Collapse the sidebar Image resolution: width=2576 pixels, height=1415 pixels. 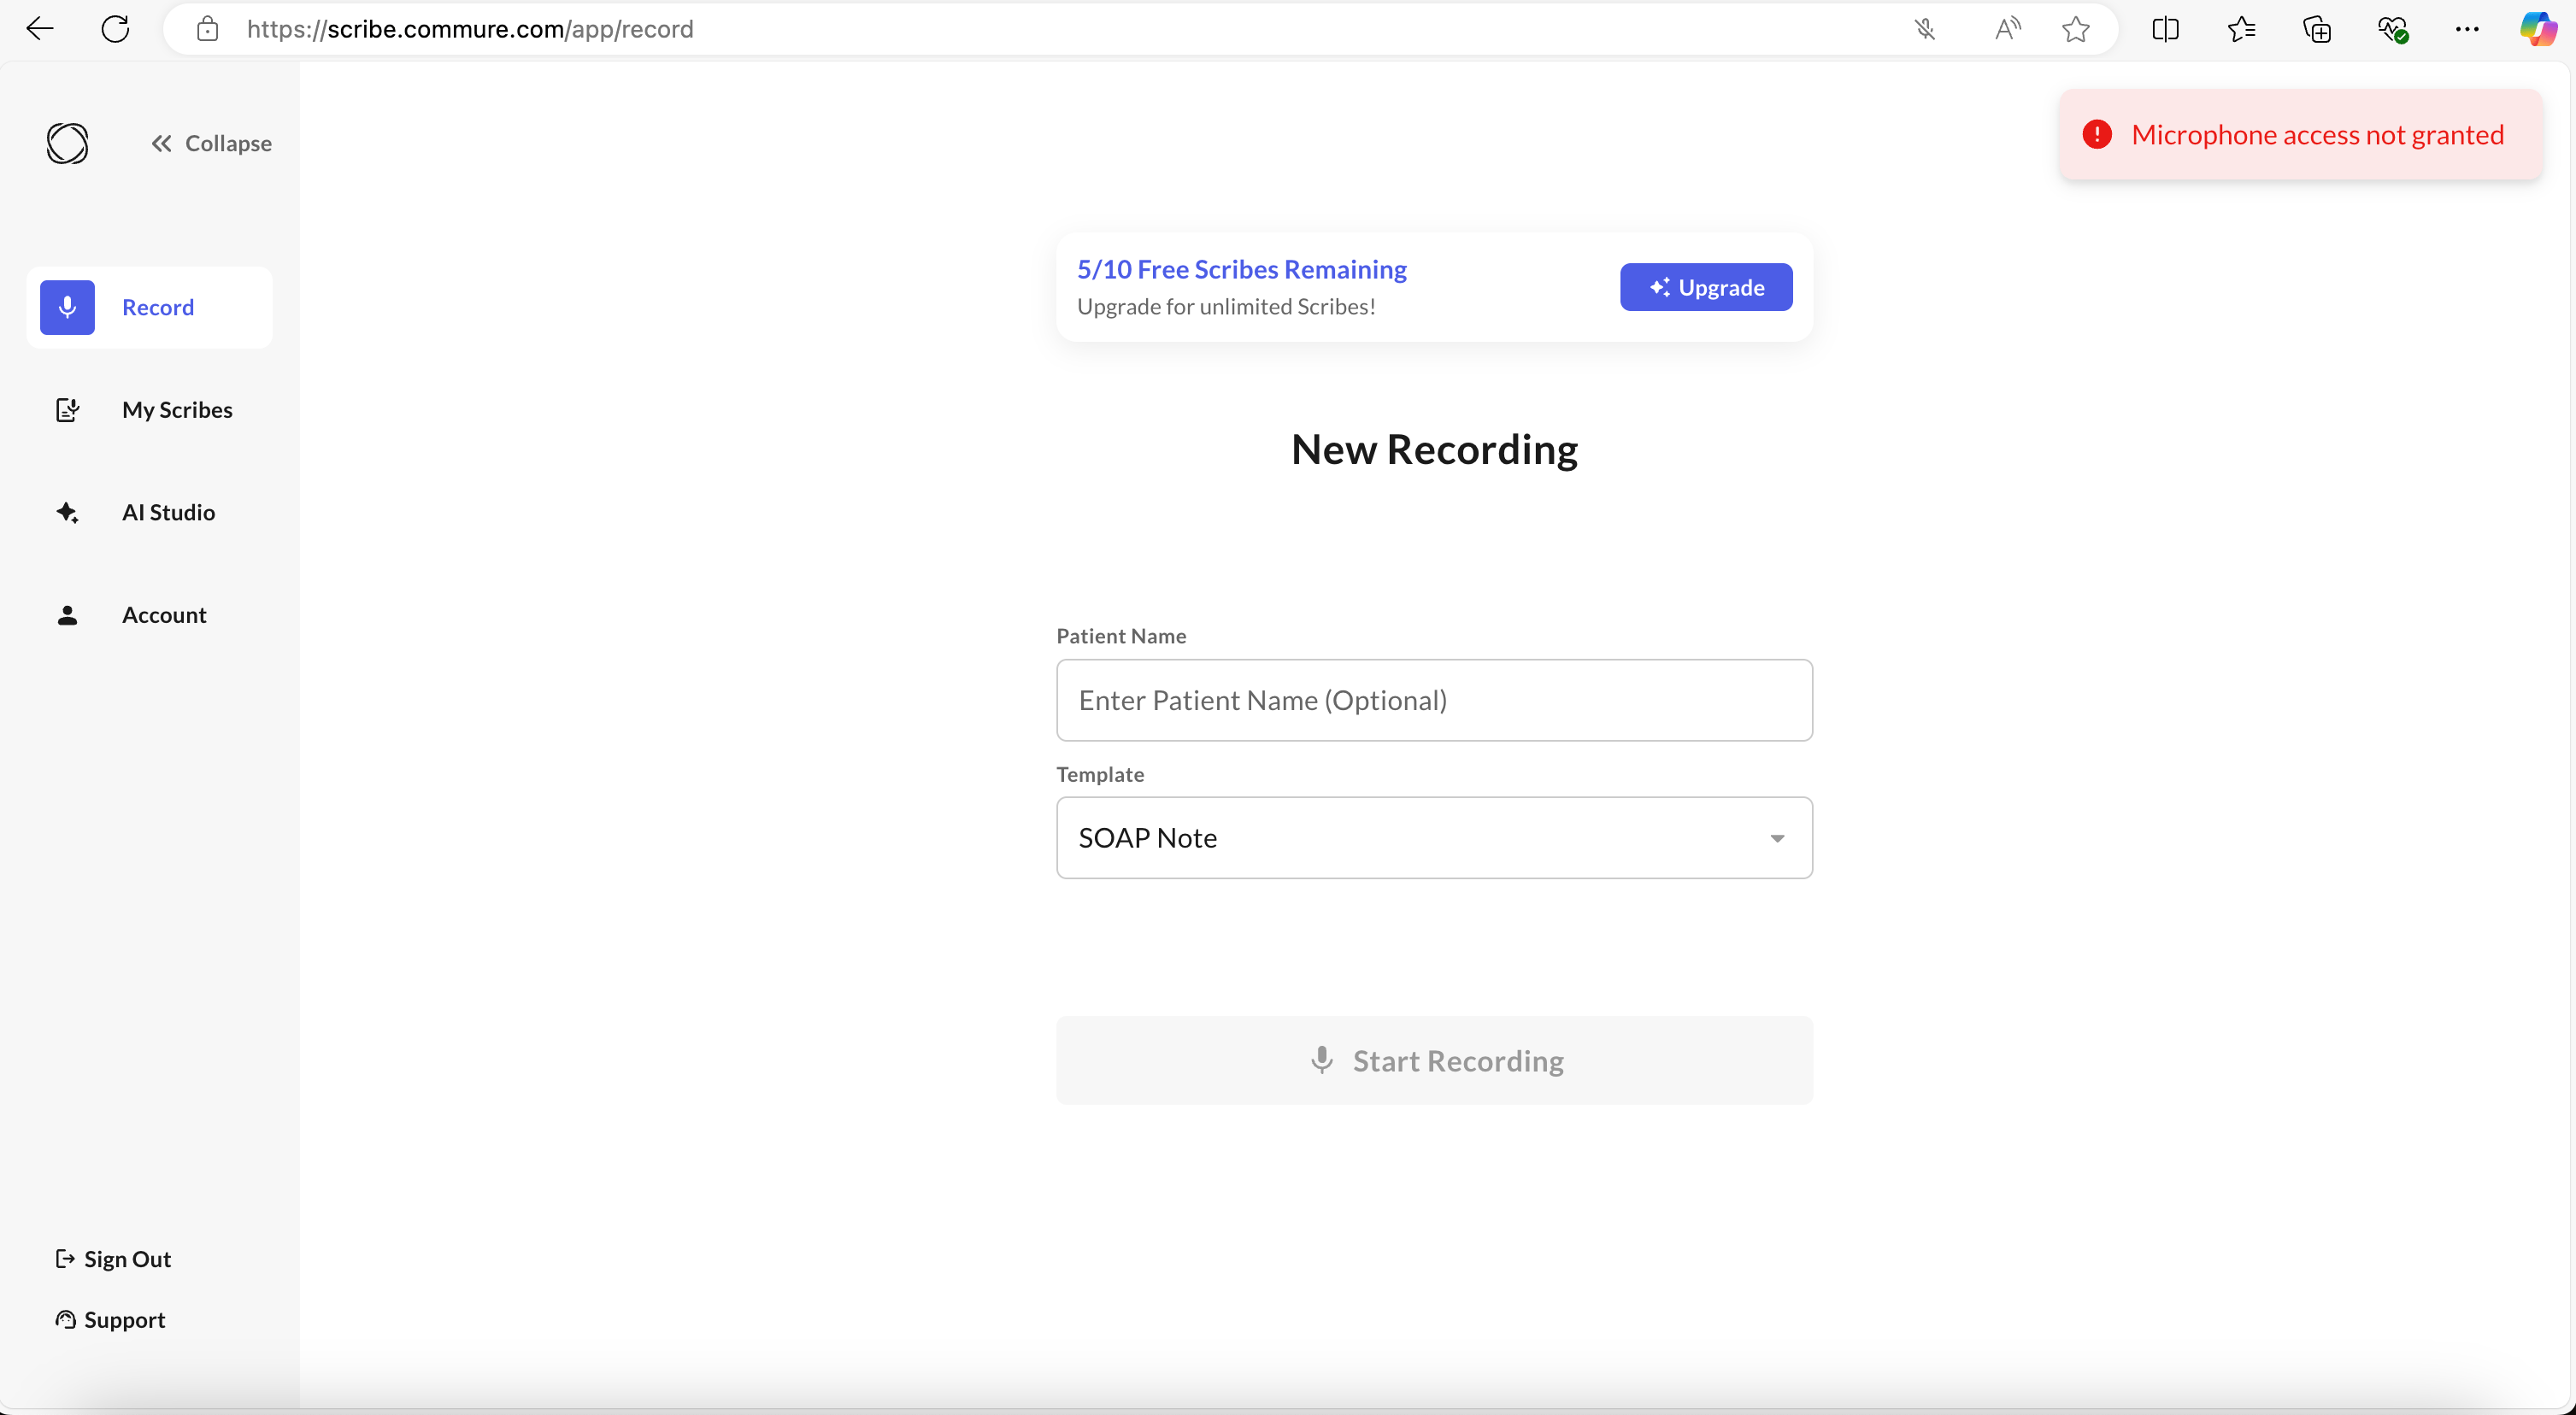pos(211,143)
